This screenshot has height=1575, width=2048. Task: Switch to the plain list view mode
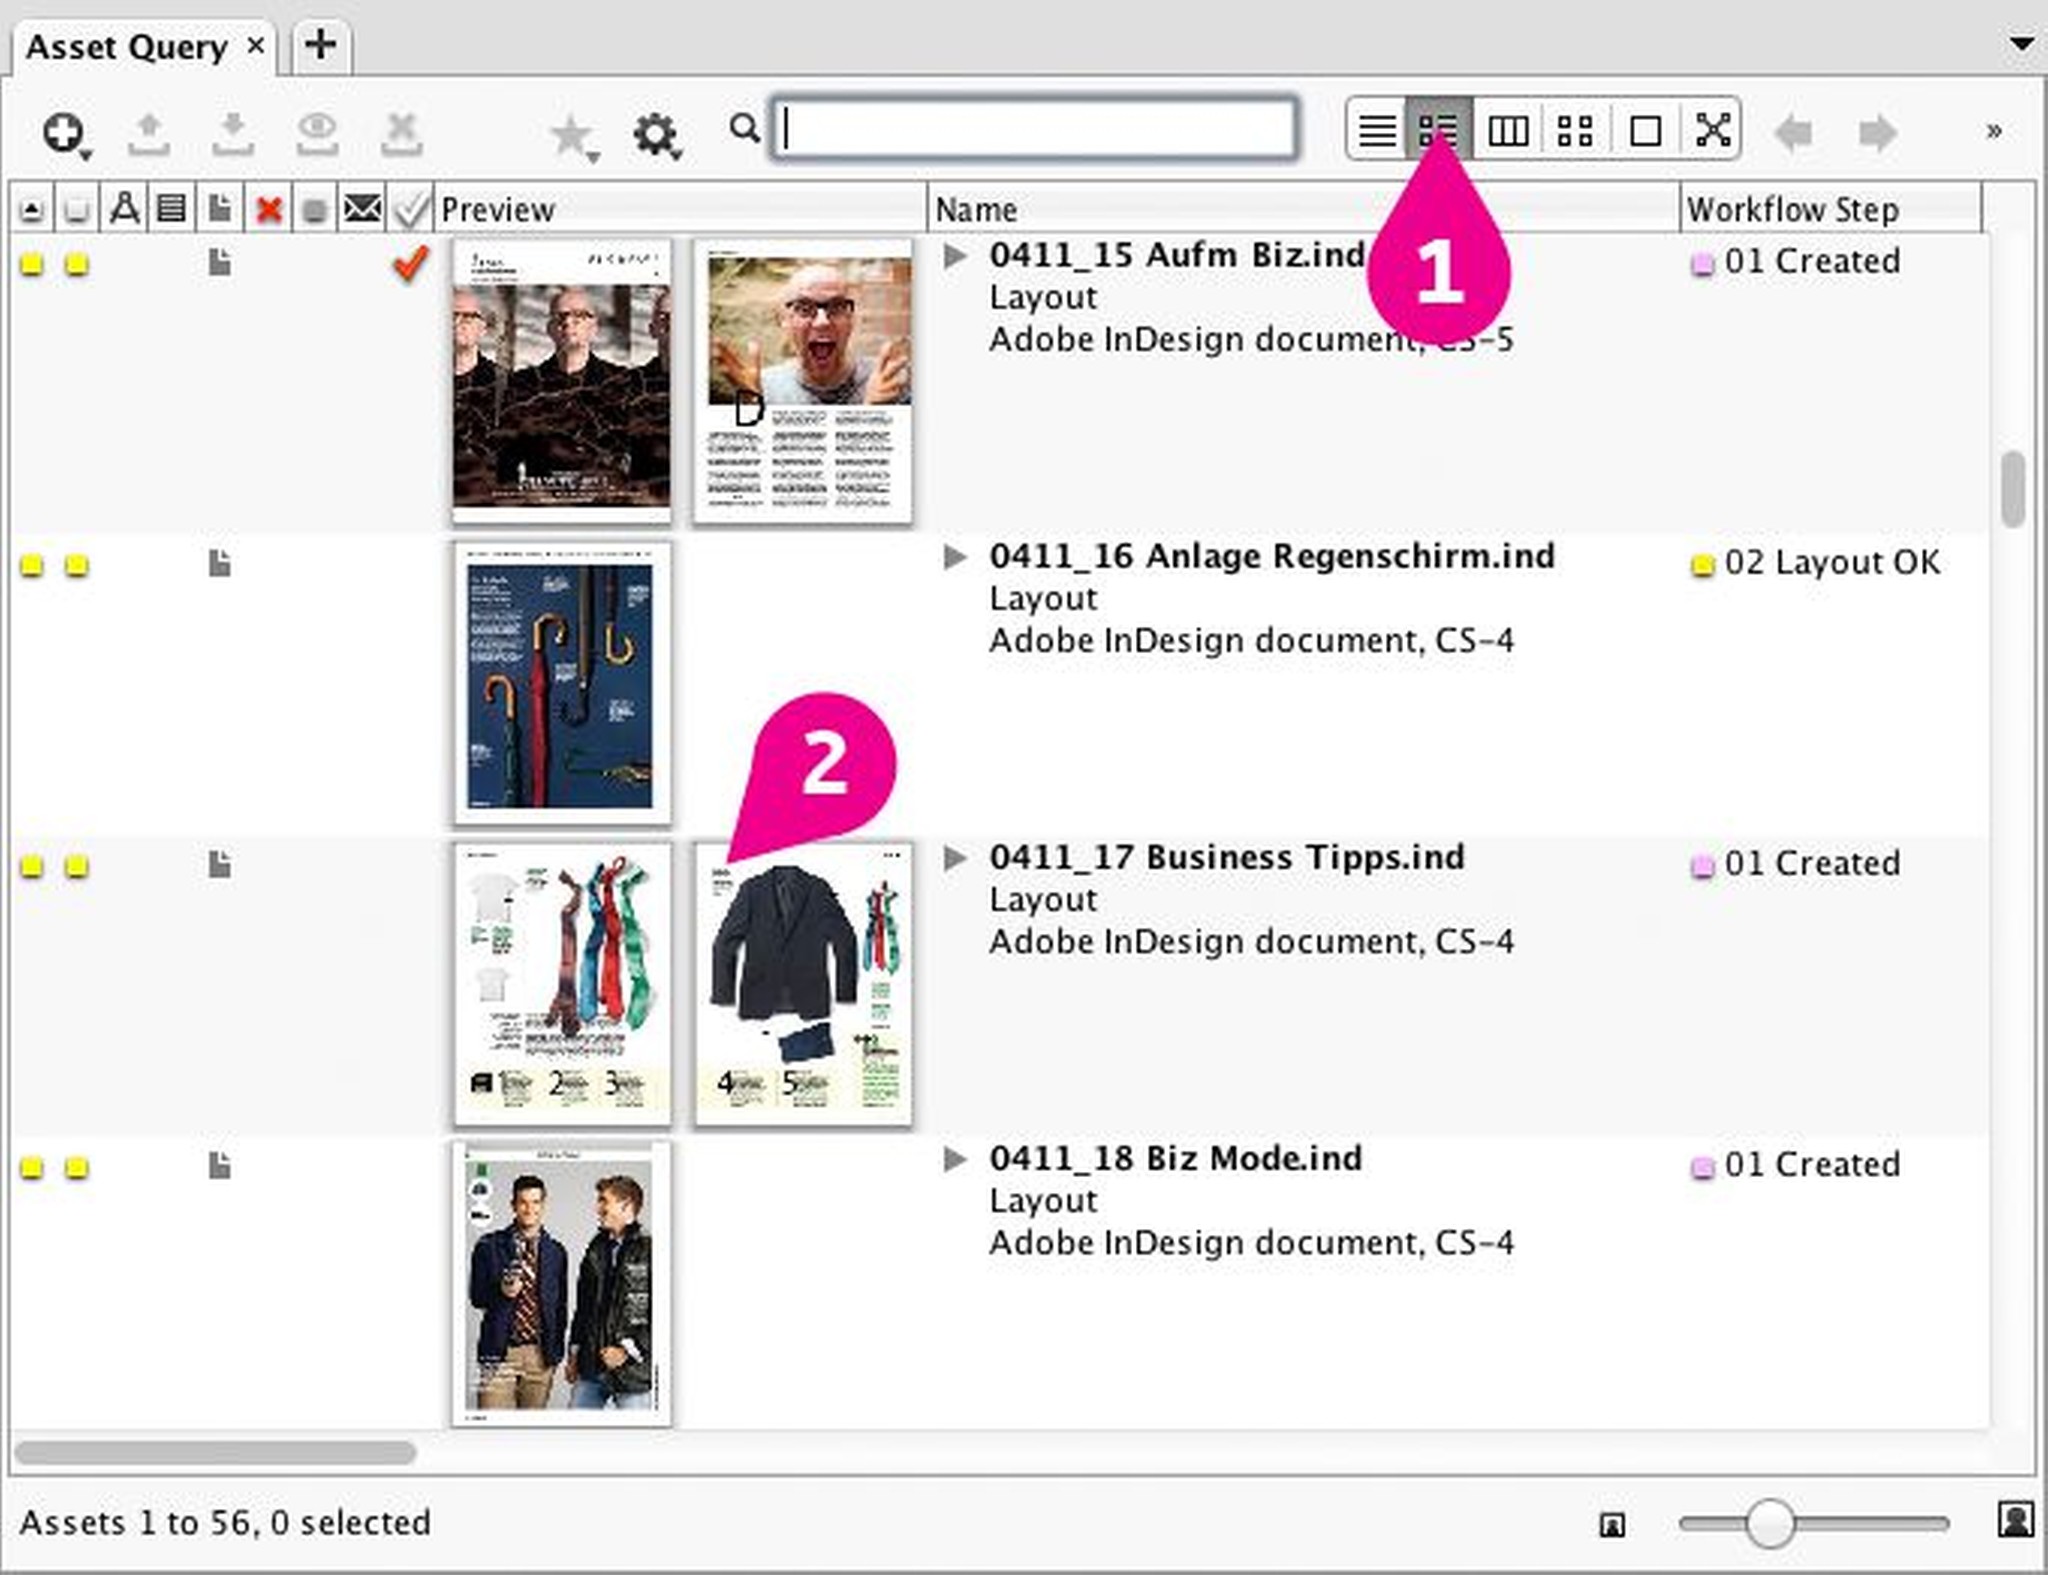coord(1376,128)
